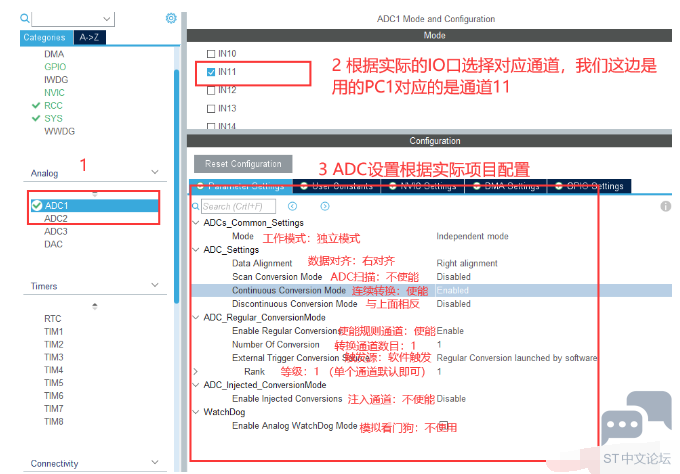Click the Search (Ctrl+F) parameter field
This screenshot has width=680, height=474.
coord(240,206)
